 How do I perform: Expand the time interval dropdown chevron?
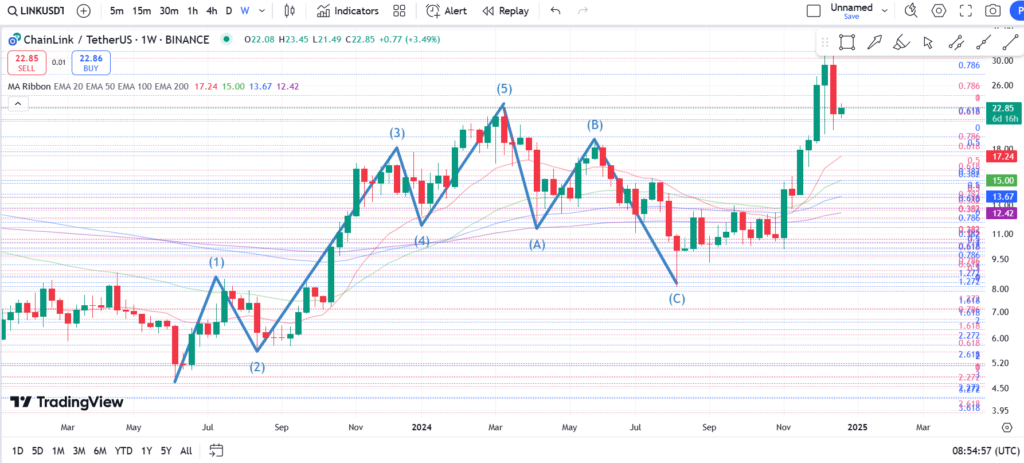pyautogui.click(x=265, y=11)
